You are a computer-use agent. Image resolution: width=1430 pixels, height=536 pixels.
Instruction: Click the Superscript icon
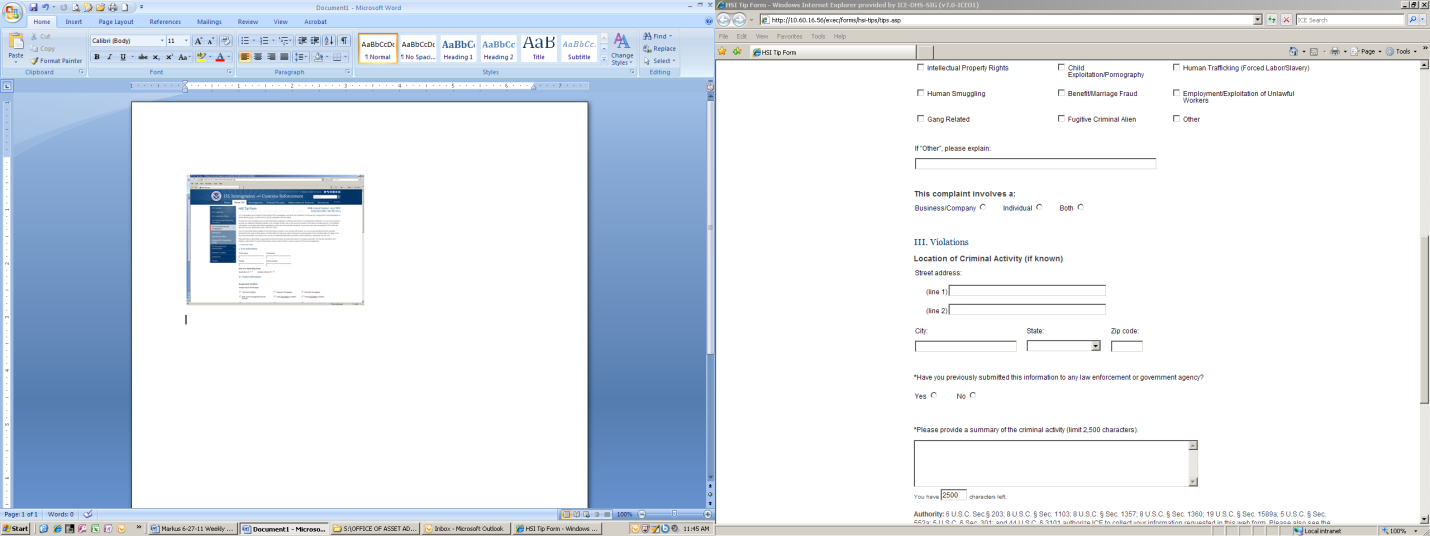(169, 57)
